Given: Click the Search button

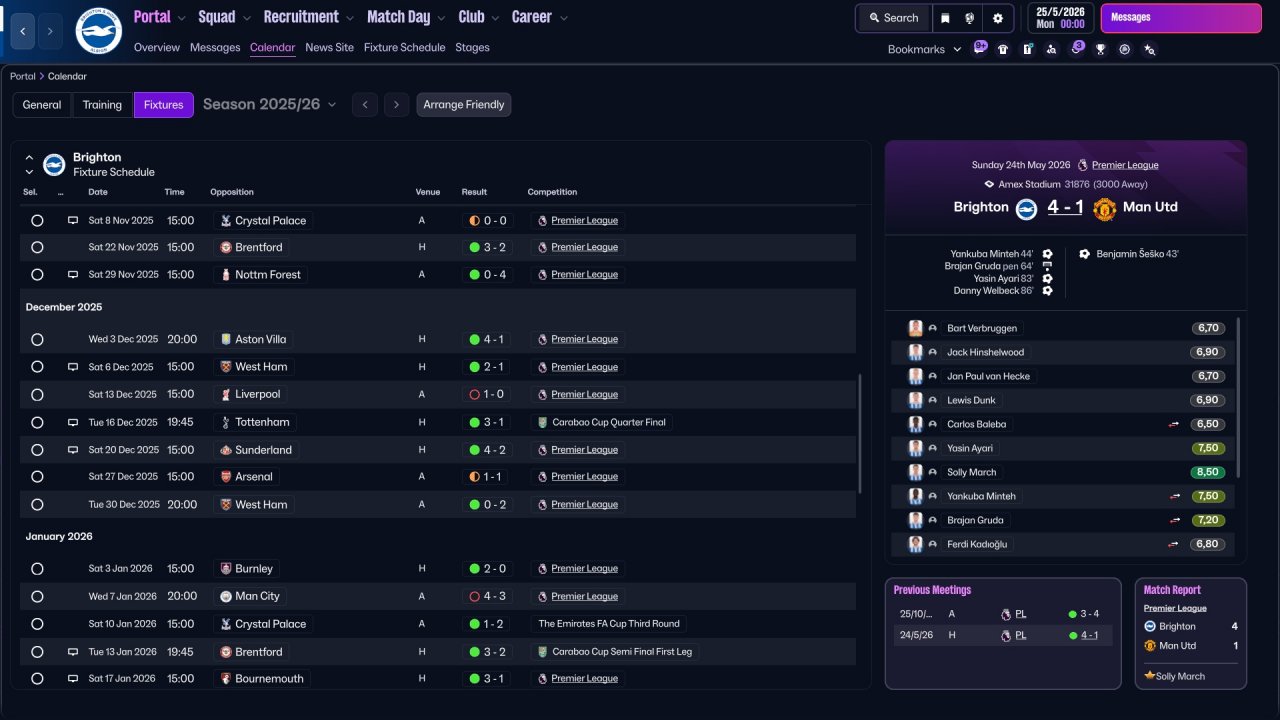Looking at the screenshot, I should pos(893,18).
